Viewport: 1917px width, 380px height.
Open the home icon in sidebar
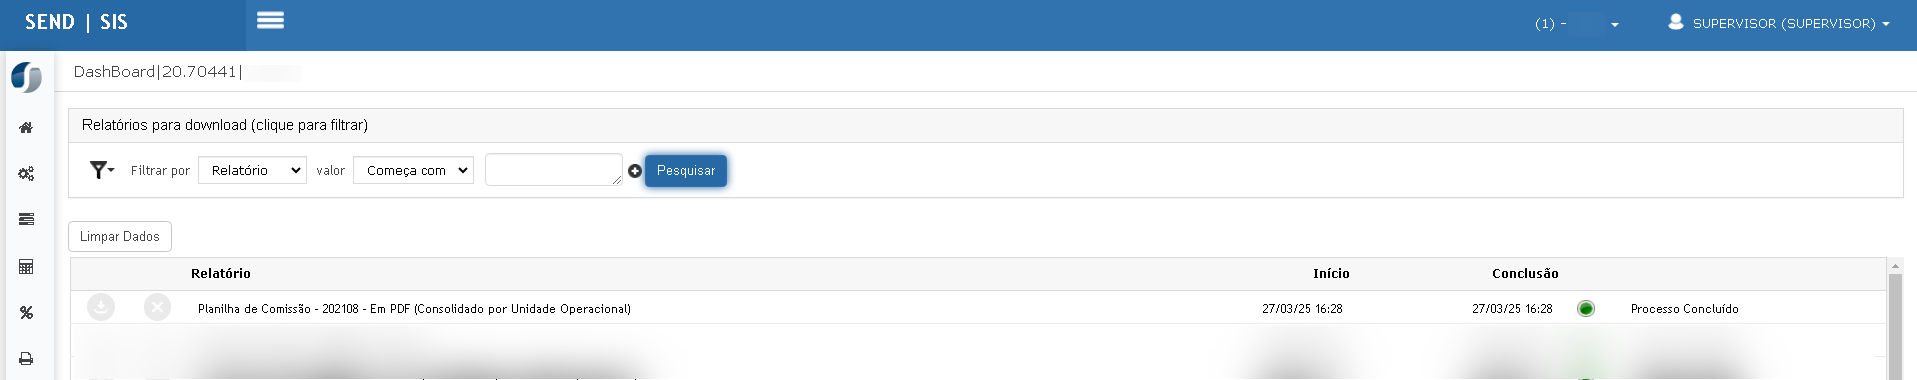point(26,128)
